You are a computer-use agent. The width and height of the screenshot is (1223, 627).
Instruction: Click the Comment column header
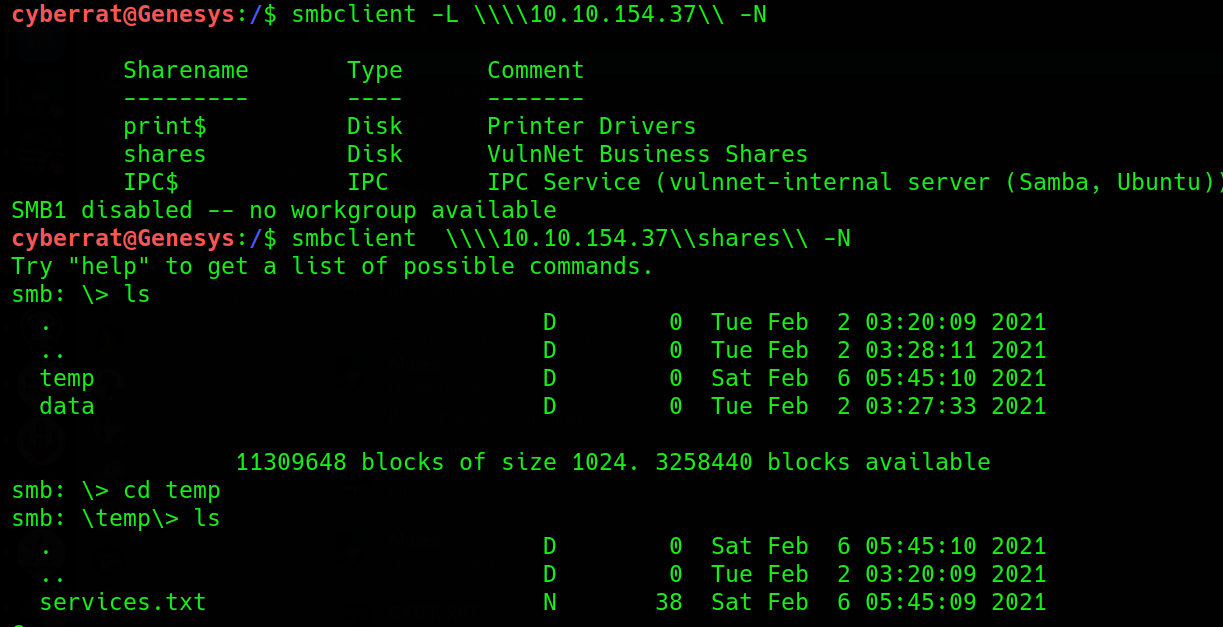[x=536, y=71]
